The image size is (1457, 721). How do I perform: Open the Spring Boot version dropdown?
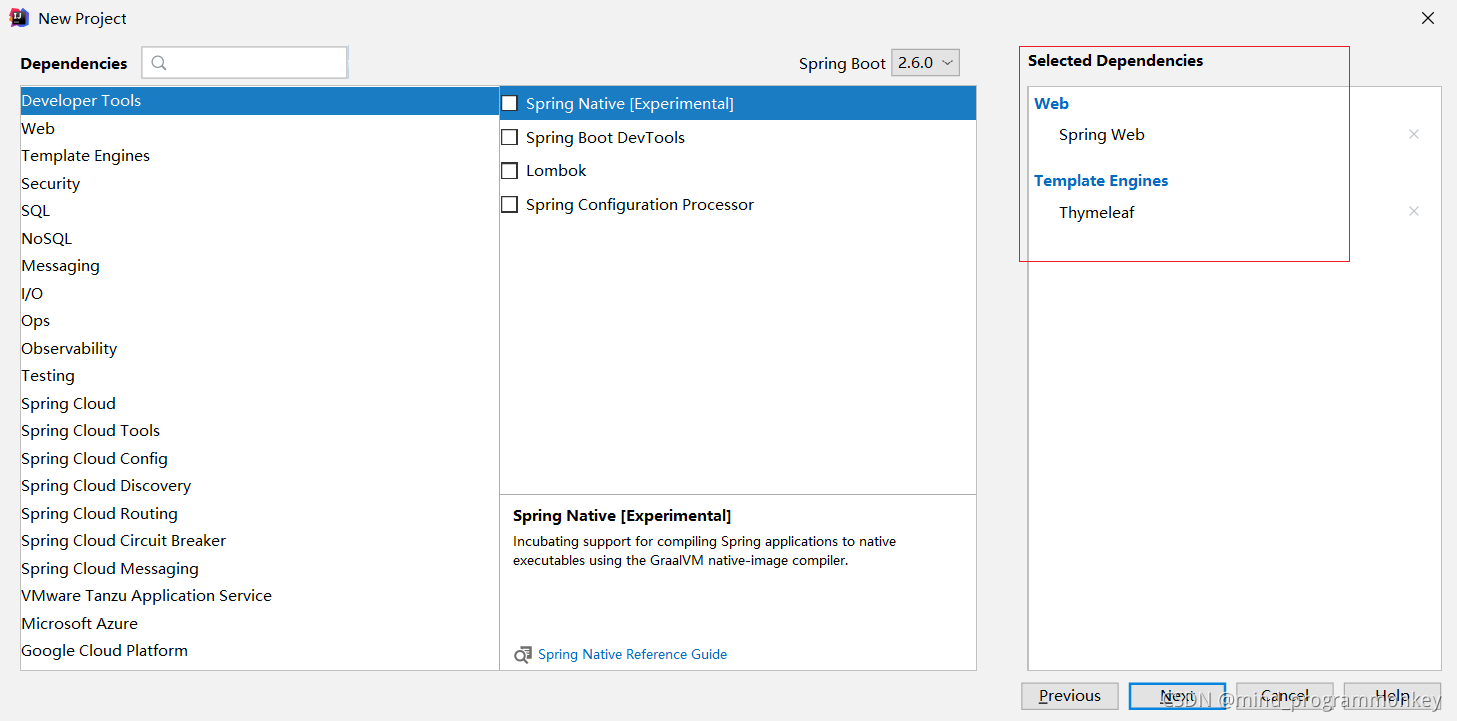tap(925, 62)
